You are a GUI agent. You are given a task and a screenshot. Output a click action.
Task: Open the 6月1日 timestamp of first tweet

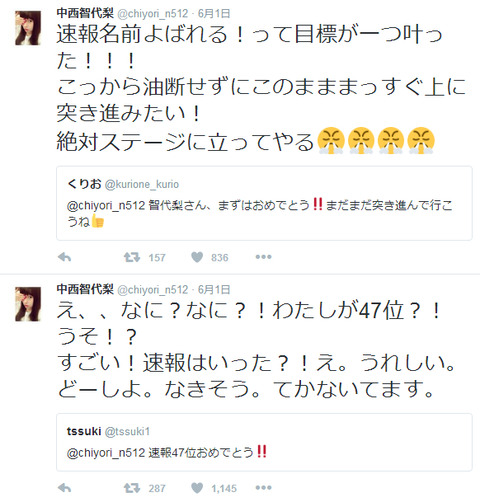pos(214,13)
